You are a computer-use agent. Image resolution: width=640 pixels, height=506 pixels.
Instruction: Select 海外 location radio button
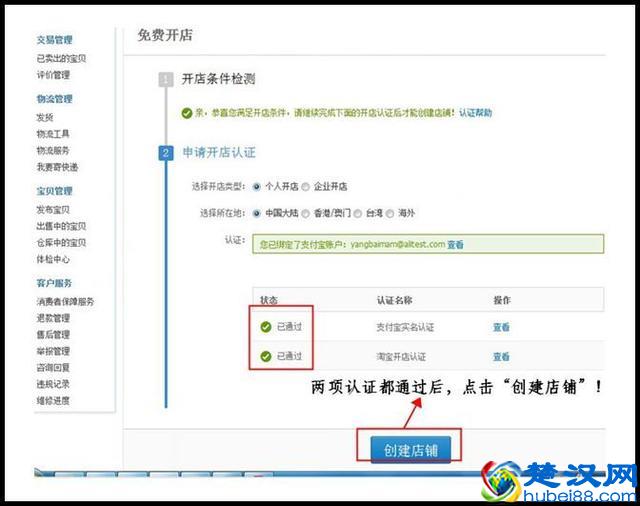click(390, 213)
